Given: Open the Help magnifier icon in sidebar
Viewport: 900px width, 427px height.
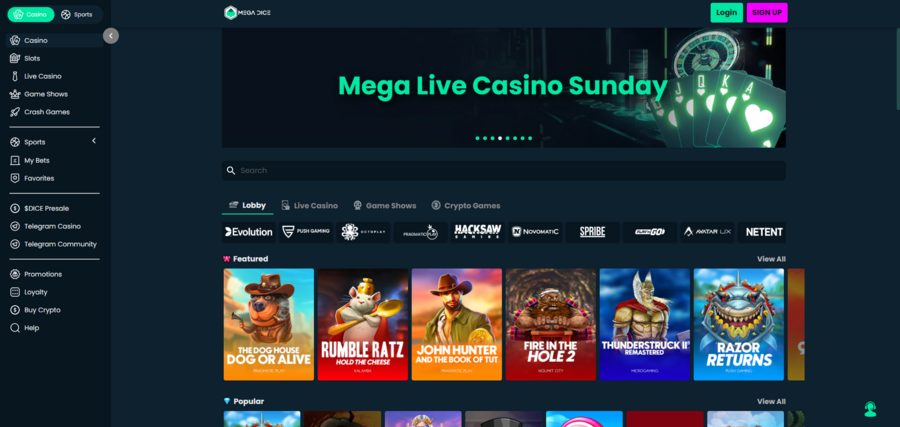Looking at the screenshot, I should (x=15, y=328).
